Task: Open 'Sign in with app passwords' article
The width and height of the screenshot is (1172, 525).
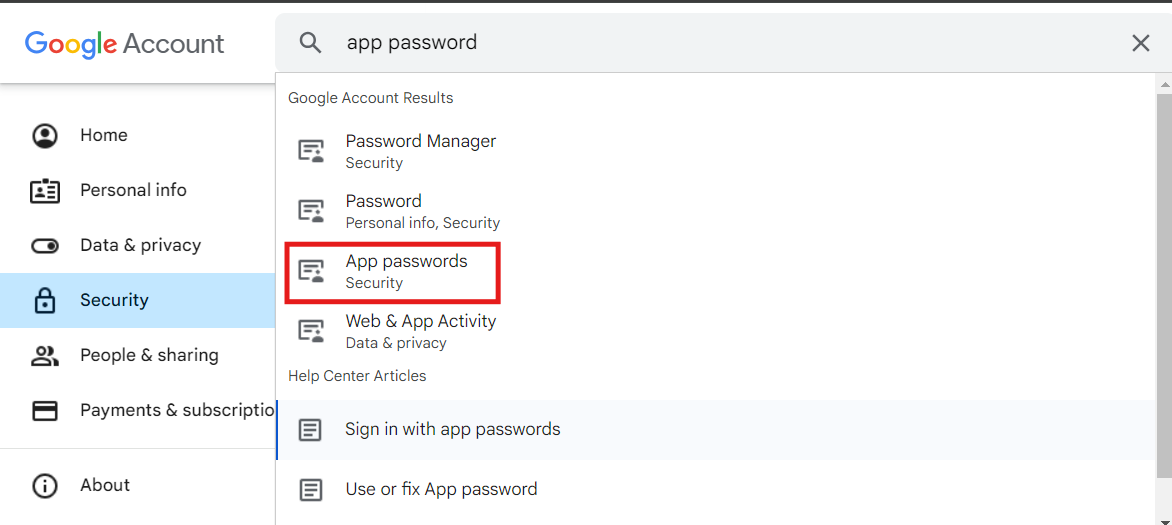Action: click(716, 429)
